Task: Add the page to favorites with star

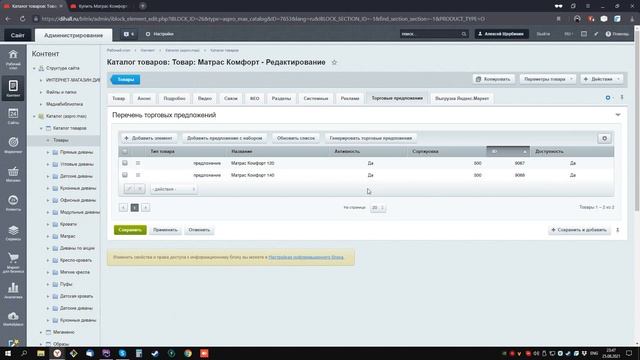Action: (x=334, y=62)
